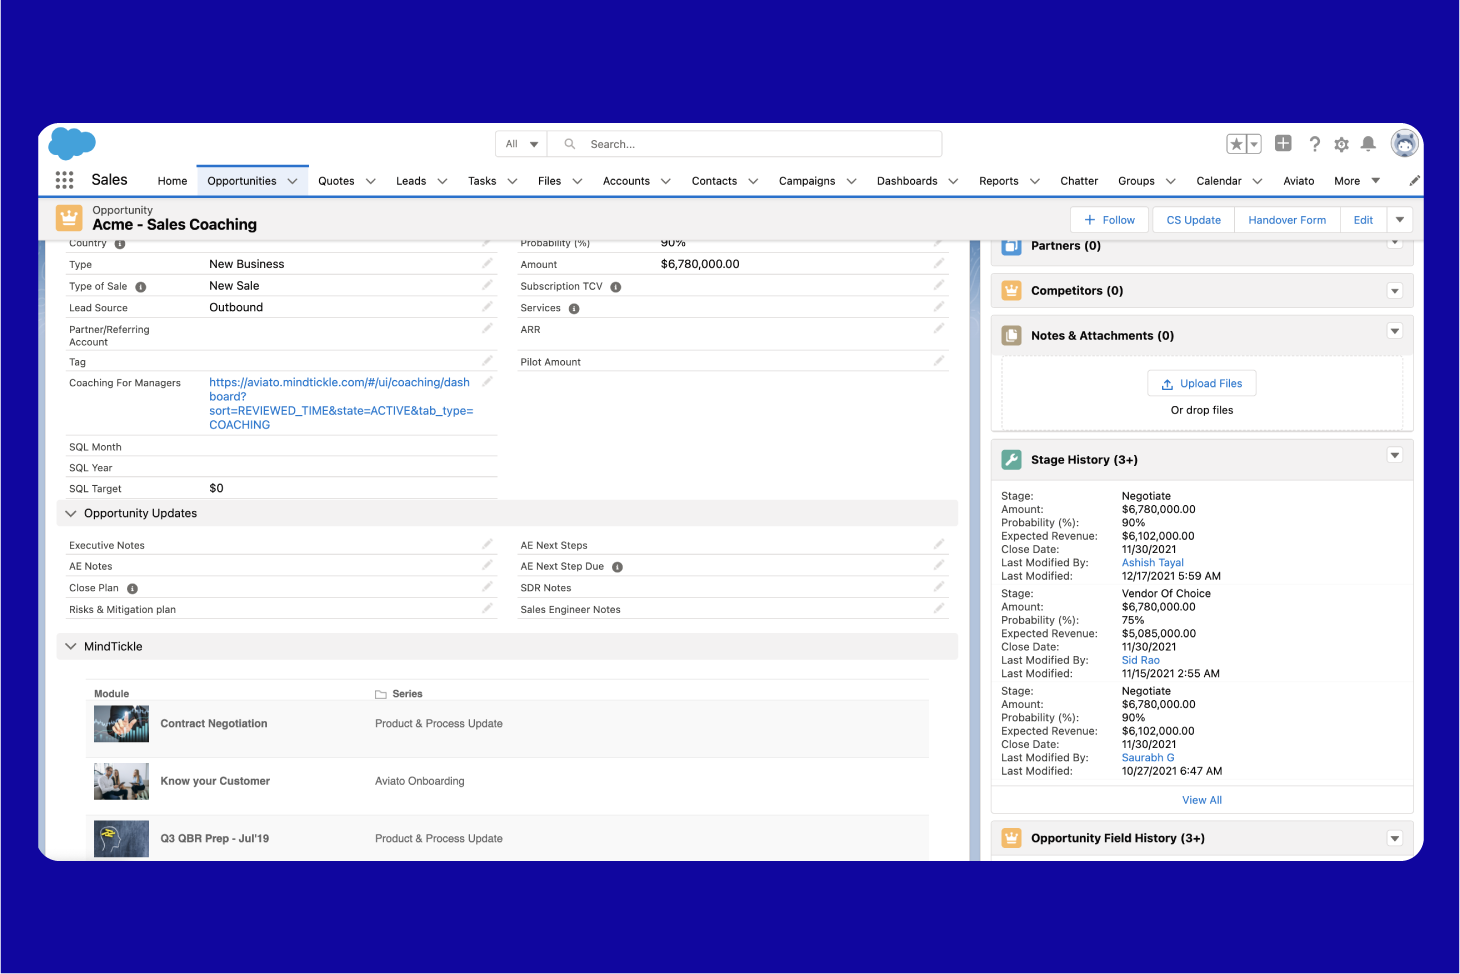The image size is (1460, 974).
Task: Collapse the Opportunity Updates section
Action: [x=71, y=513]
